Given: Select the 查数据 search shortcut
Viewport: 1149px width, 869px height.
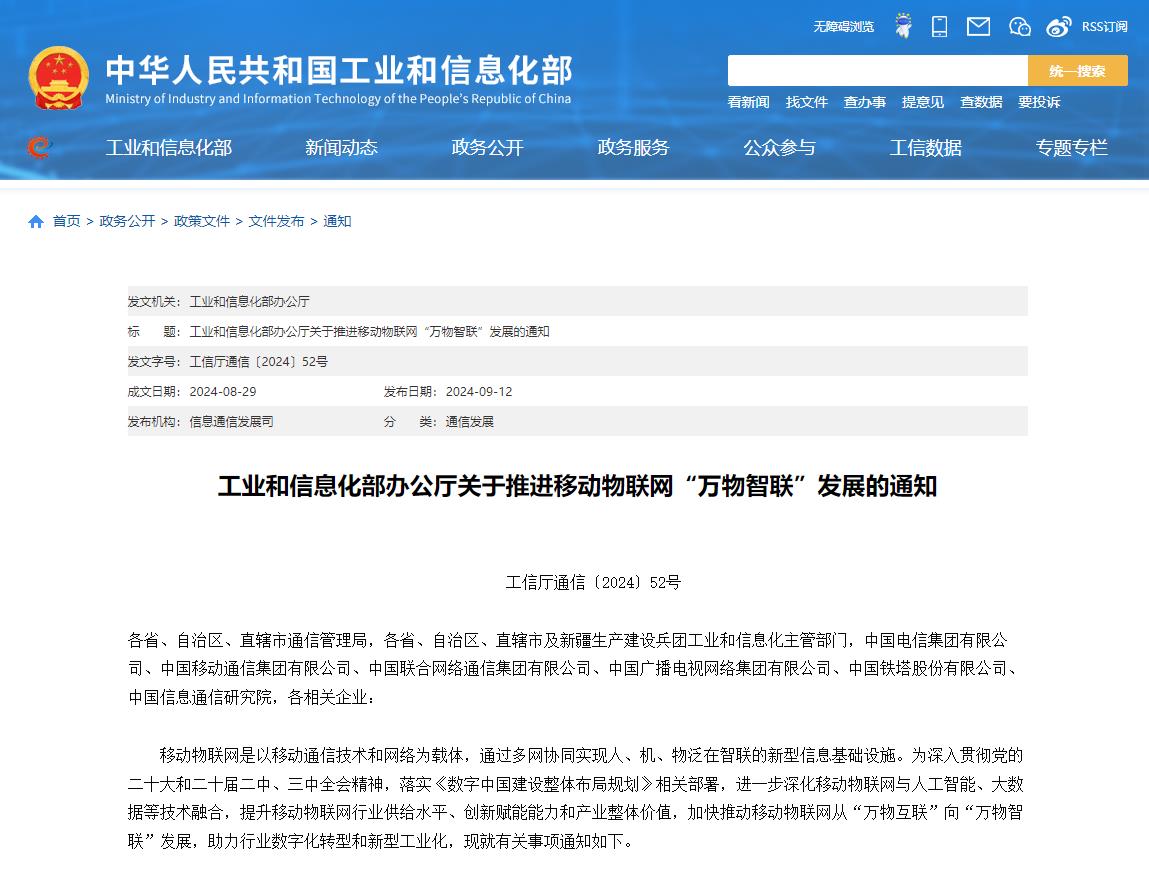Looking at the screenshot, I should tap(981, 102).
